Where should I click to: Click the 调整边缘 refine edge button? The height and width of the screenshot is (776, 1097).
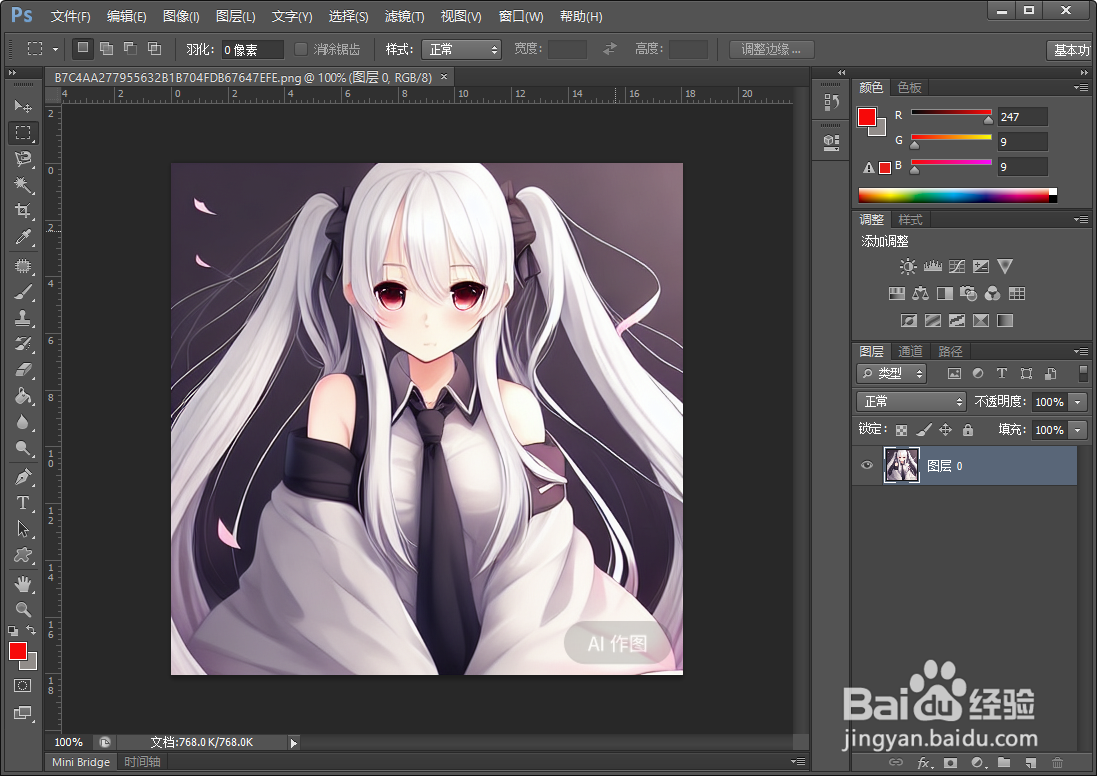(771, 49)
